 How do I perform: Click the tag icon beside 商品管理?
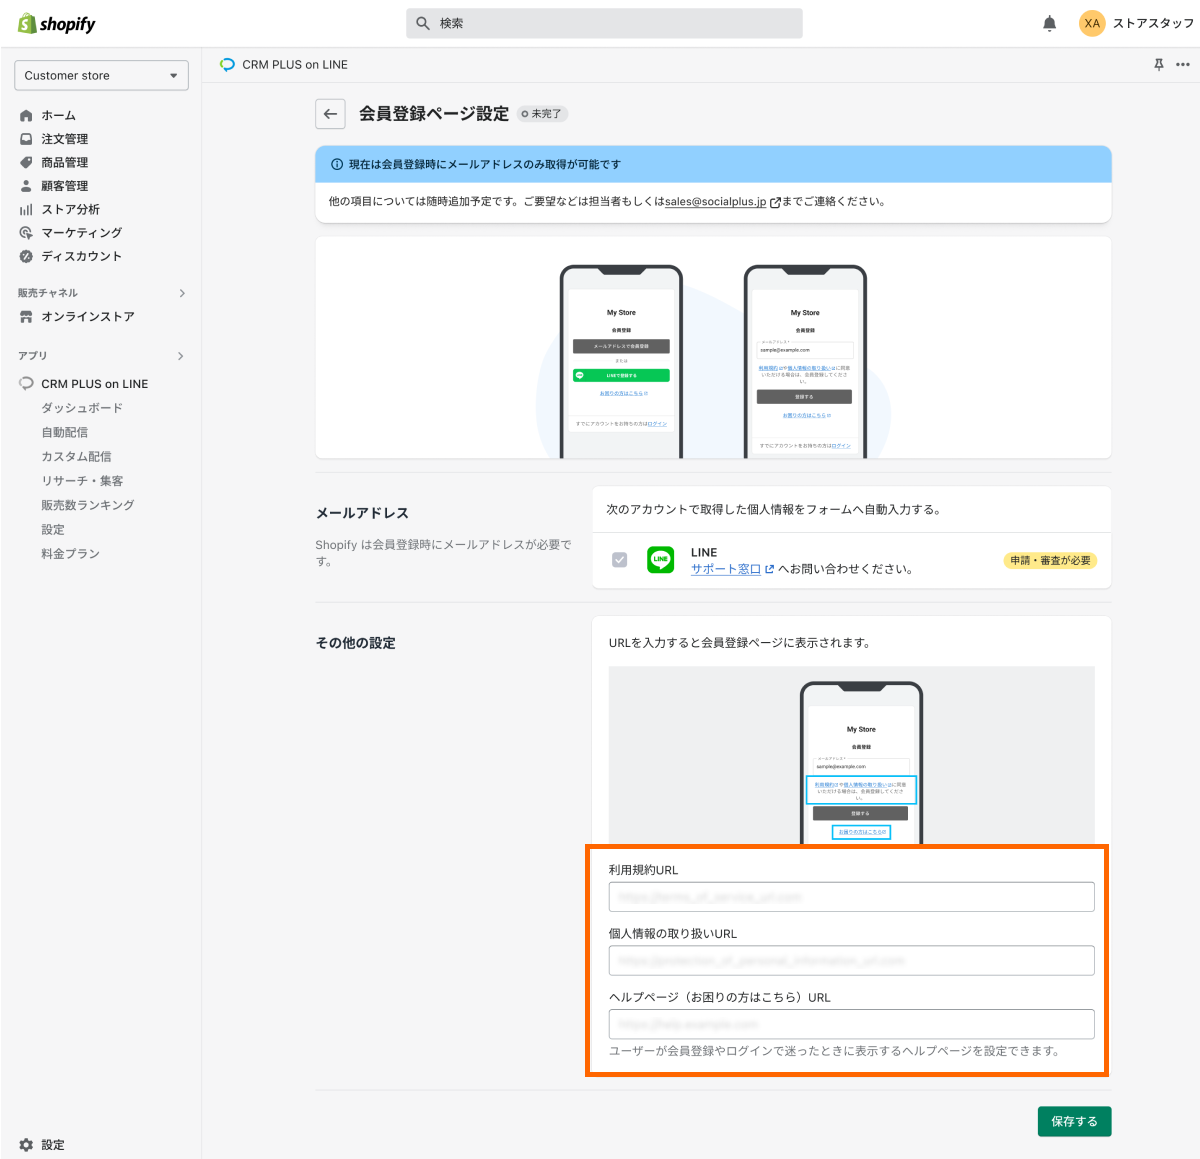pos(26,162)
